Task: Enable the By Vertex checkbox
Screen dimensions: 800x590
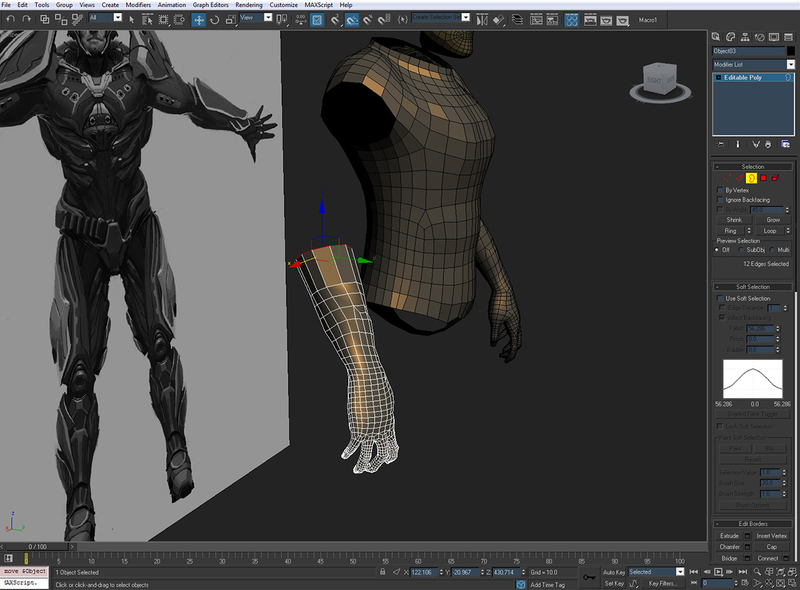Action: click(720, 190)
